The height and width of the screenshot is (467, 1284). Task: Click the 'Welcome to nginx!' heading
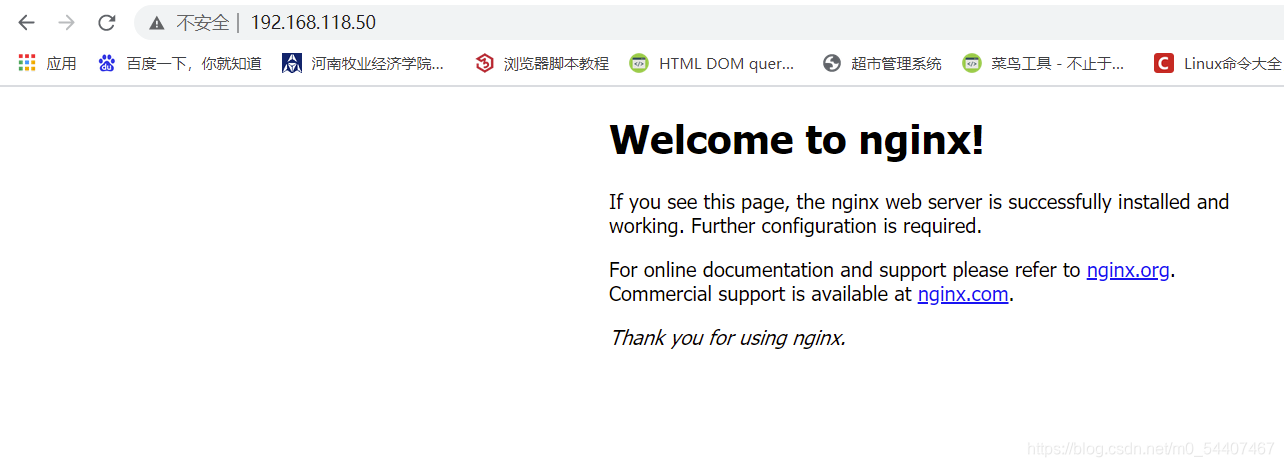pyautogui.click(x=797, y=140)
